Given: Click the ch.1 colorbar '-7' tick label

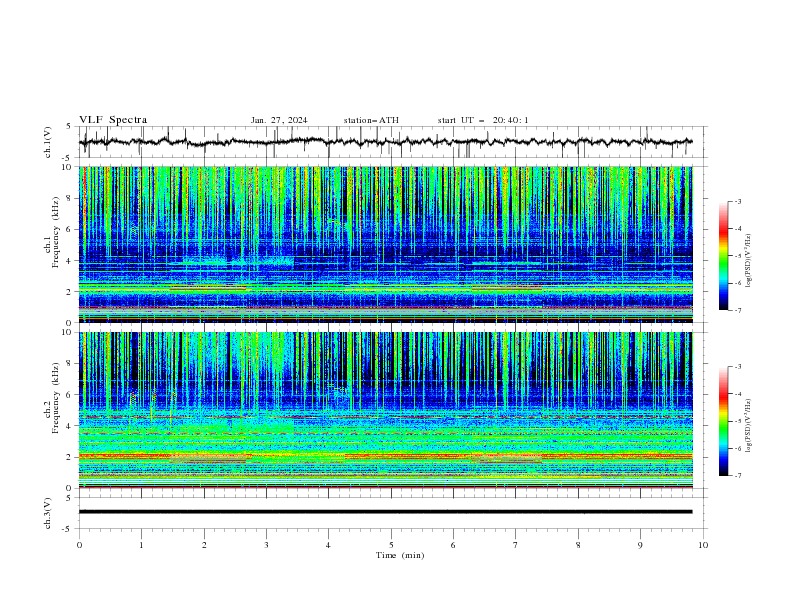Looking at the screenshot, I should coord(738,310).
